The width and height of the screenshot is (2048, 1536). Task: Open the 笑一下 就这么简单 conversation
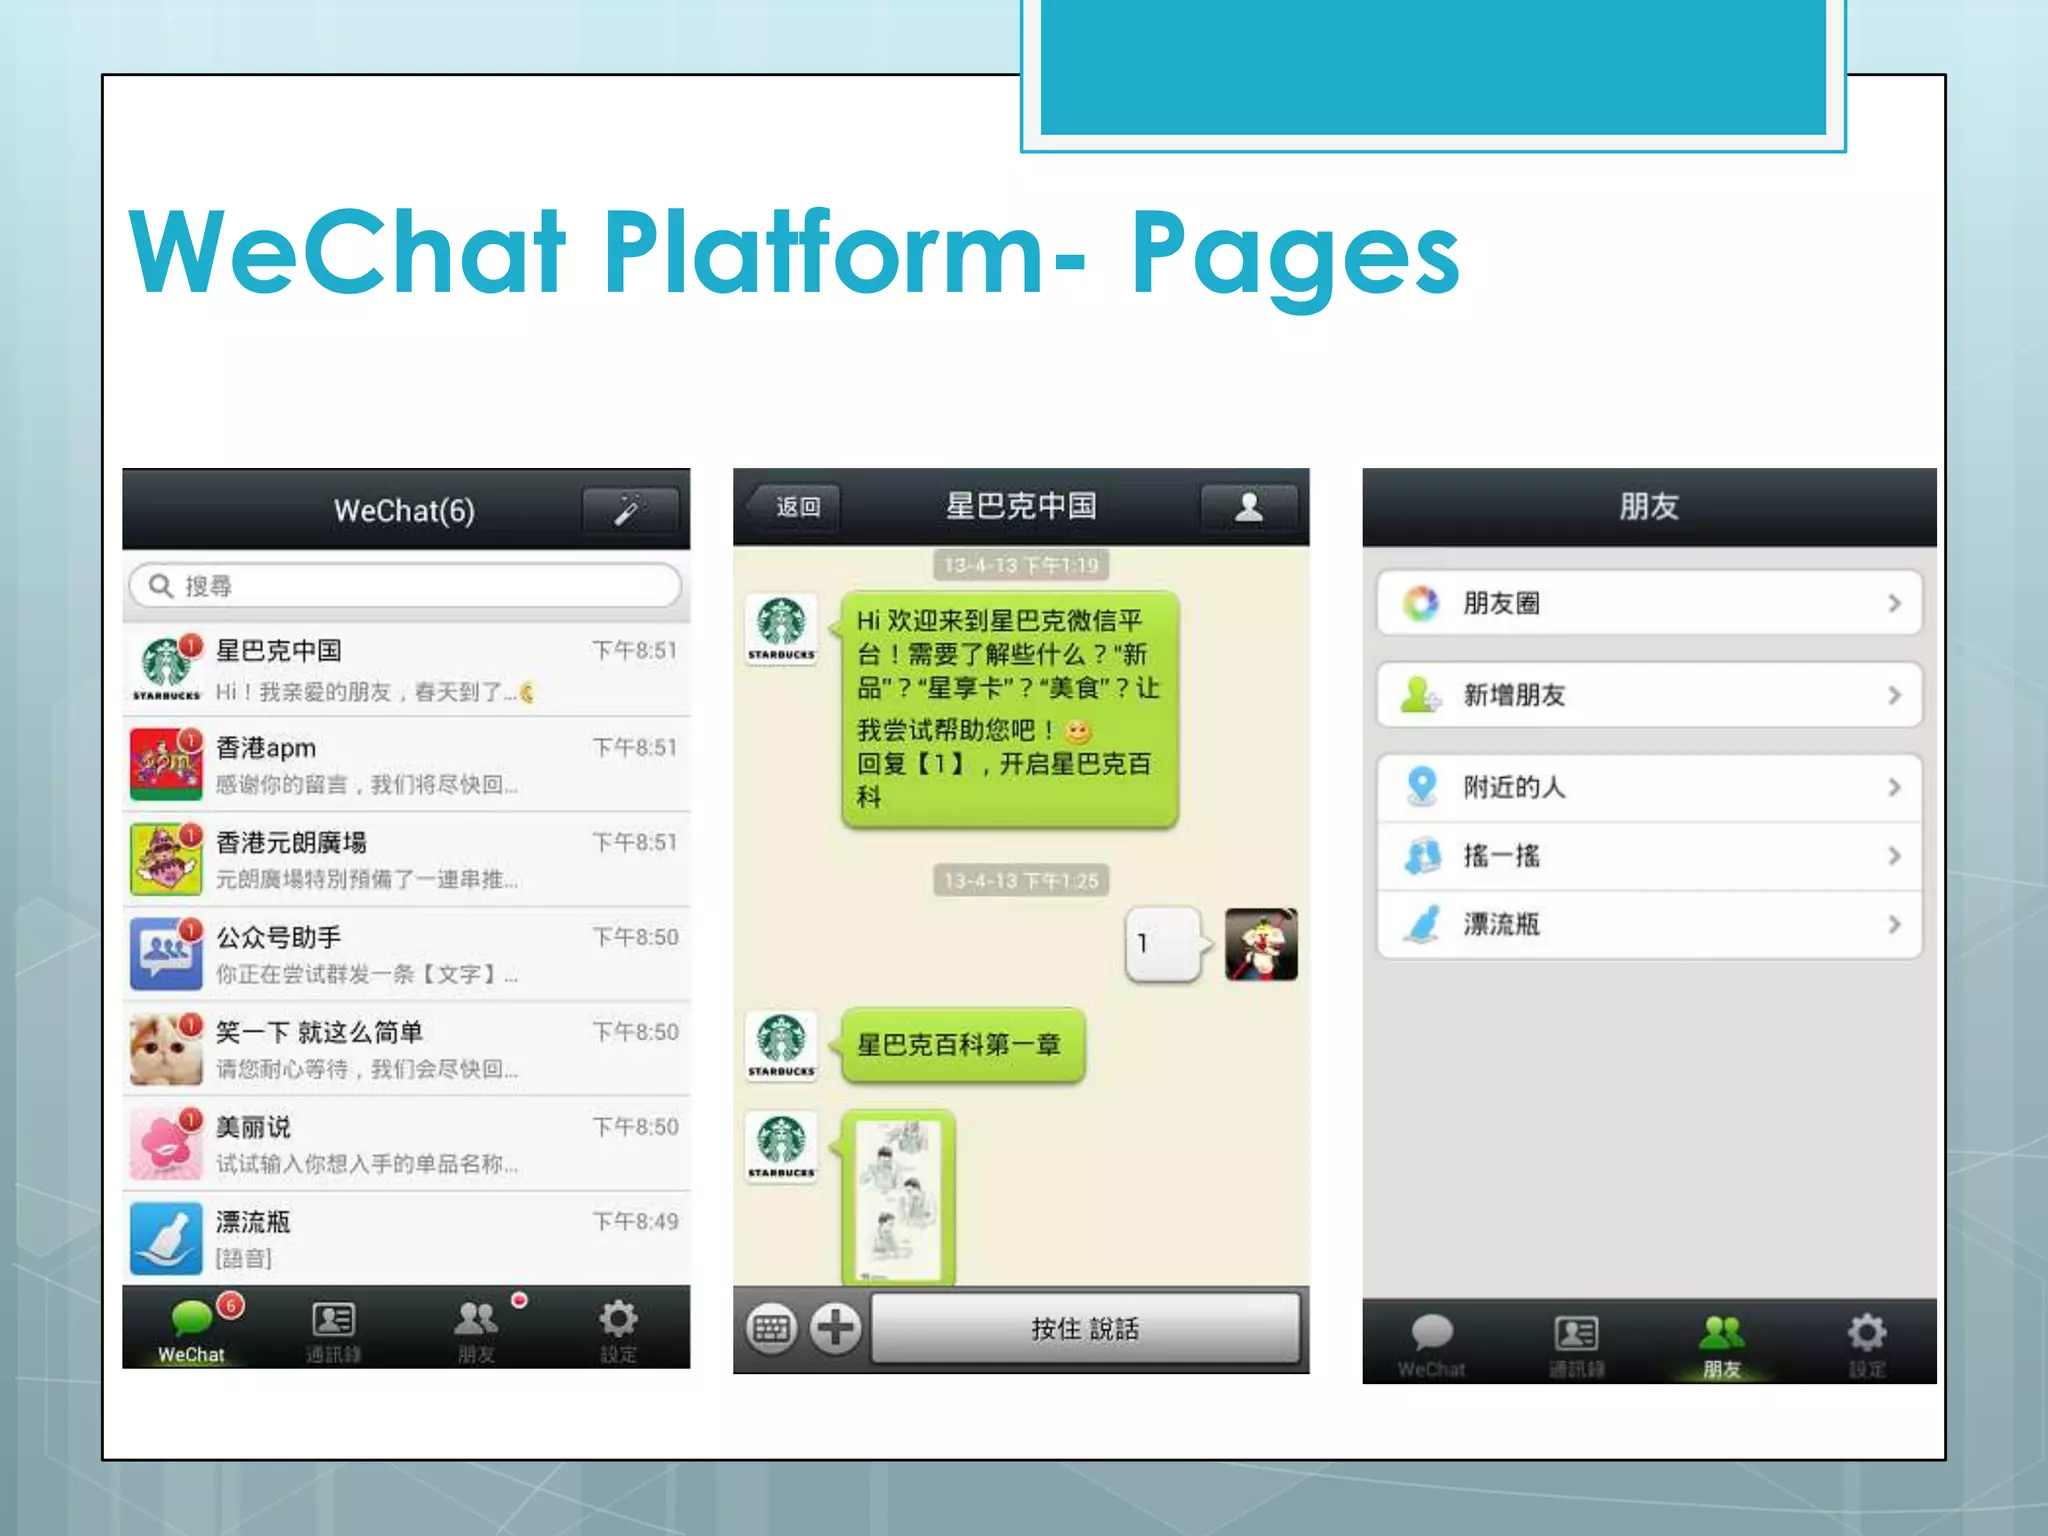pos(406,1049)
